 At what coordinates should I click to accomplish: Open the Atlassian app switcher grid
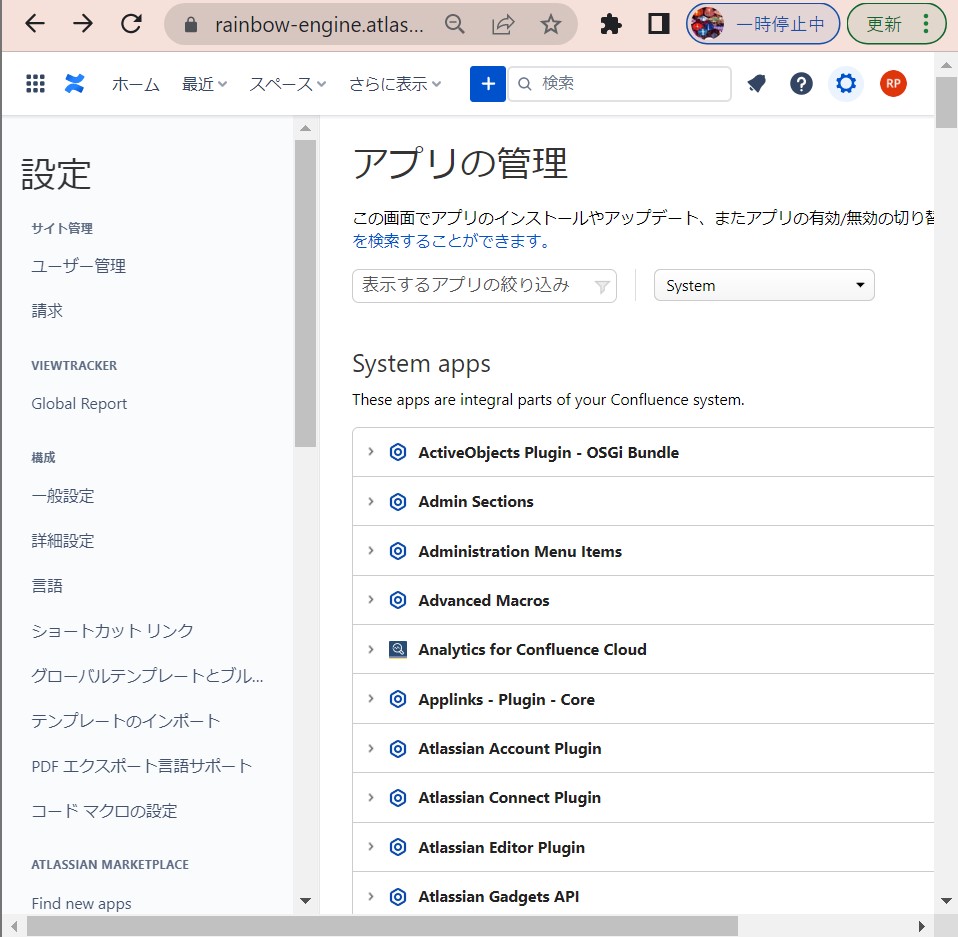pos(35,84)
